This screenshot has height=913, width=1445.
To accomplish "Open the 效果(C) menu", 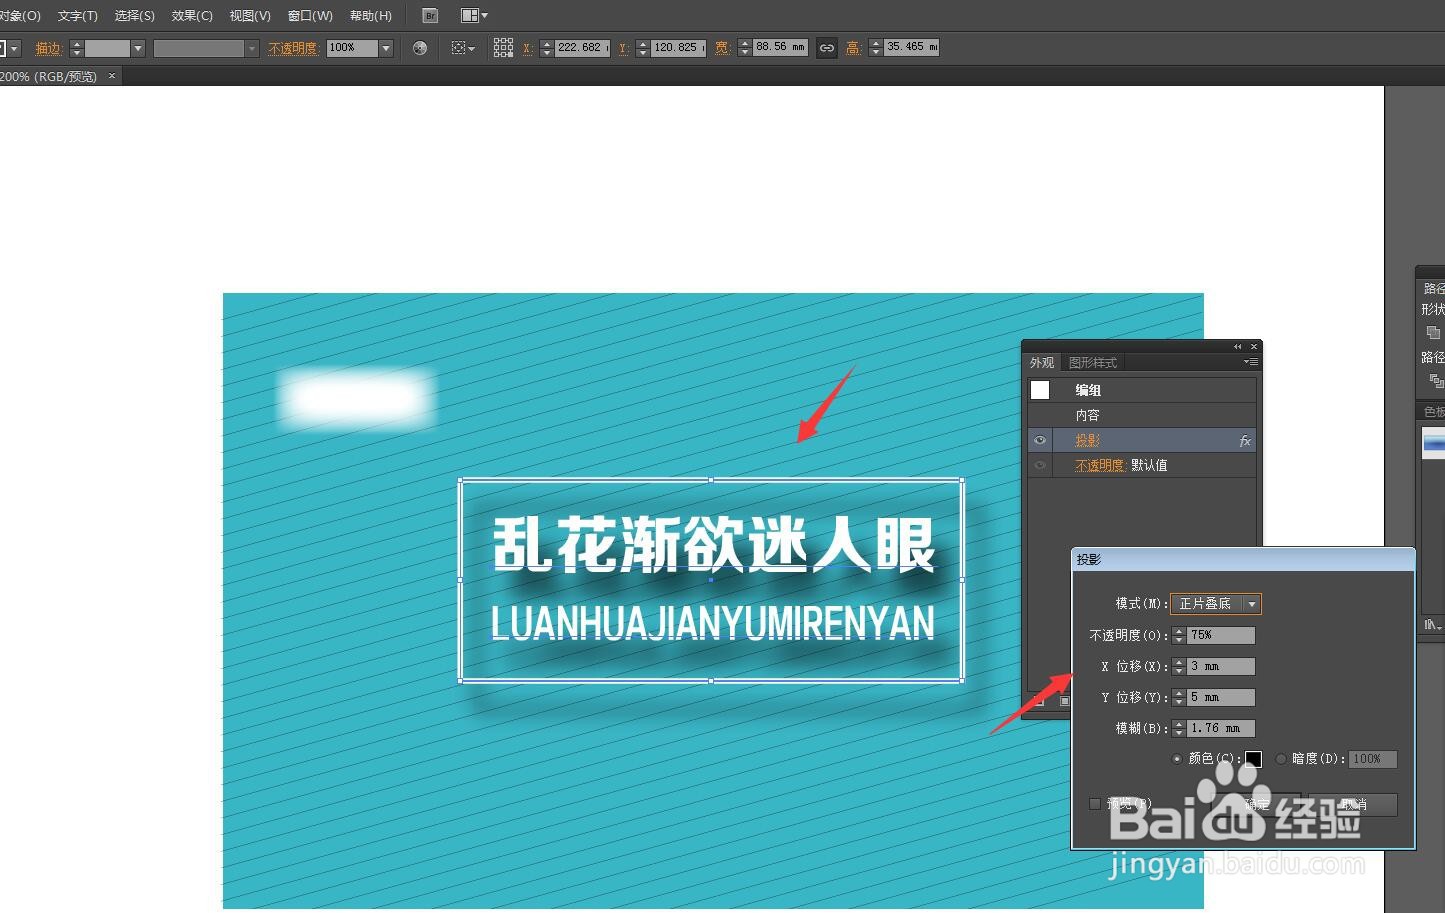I will 191,15.
